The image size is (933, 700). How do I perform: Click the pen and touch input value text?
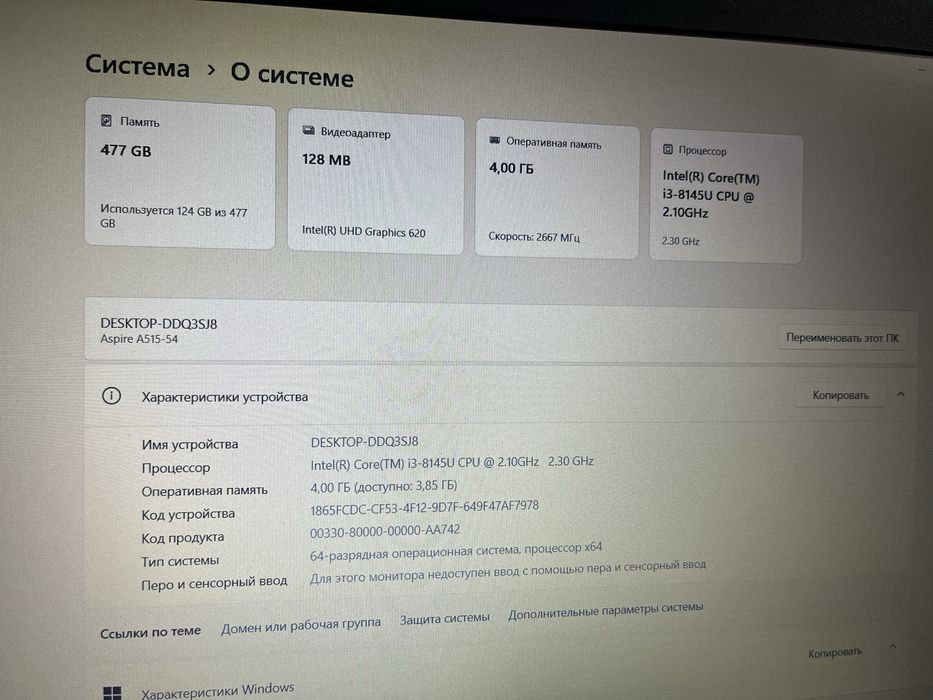point(508,571)
